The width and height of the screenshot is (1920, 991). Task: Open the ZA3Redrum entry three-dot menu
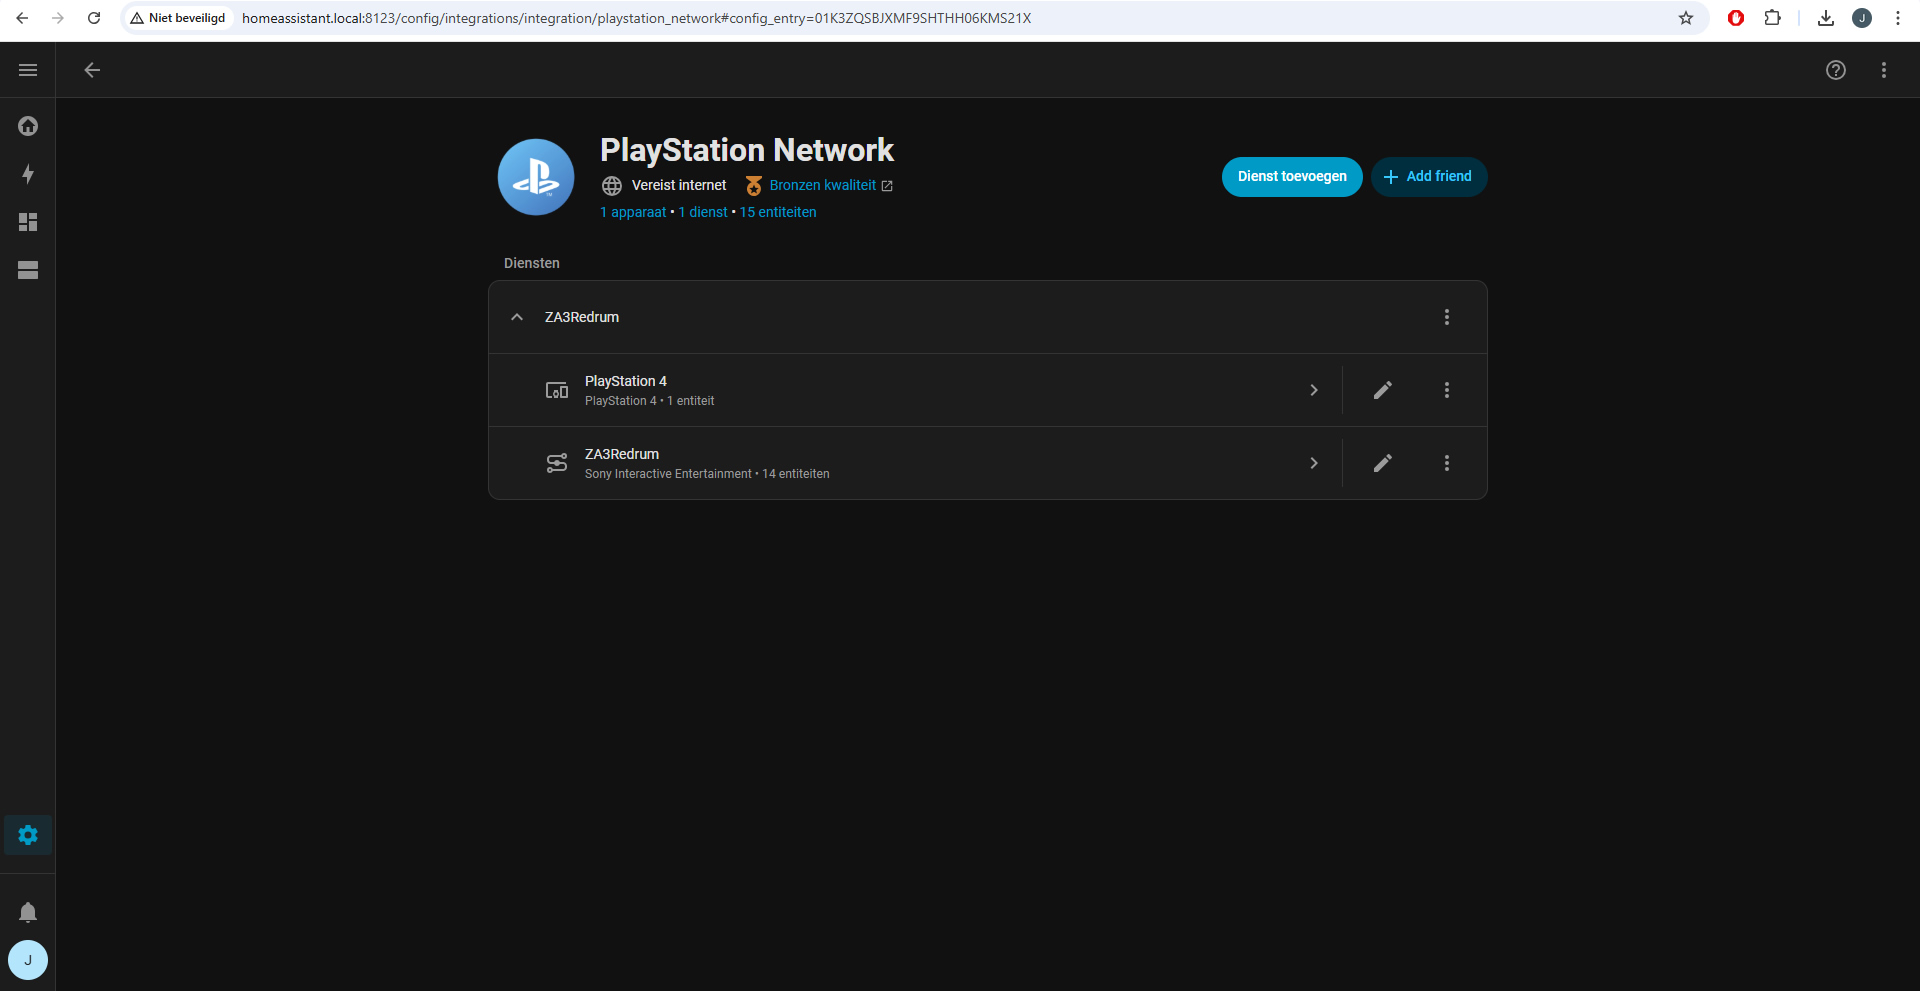coord(1446,317)
